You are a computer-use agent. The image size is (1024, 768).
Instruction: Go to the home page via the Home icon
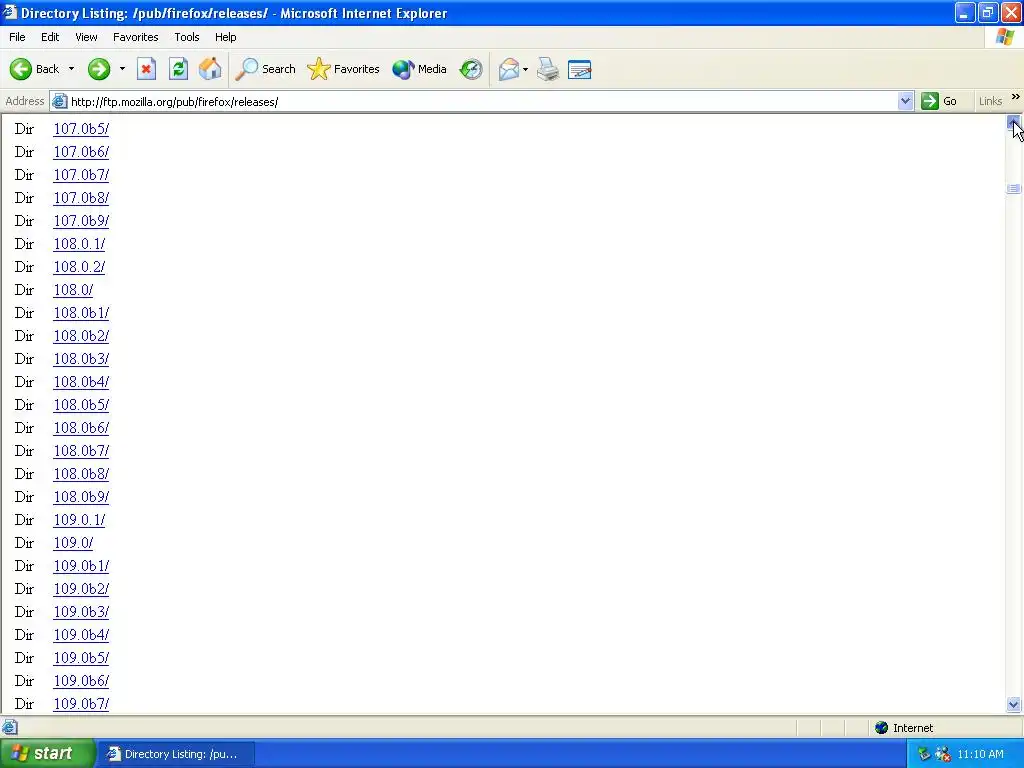(x=210, y=69)
